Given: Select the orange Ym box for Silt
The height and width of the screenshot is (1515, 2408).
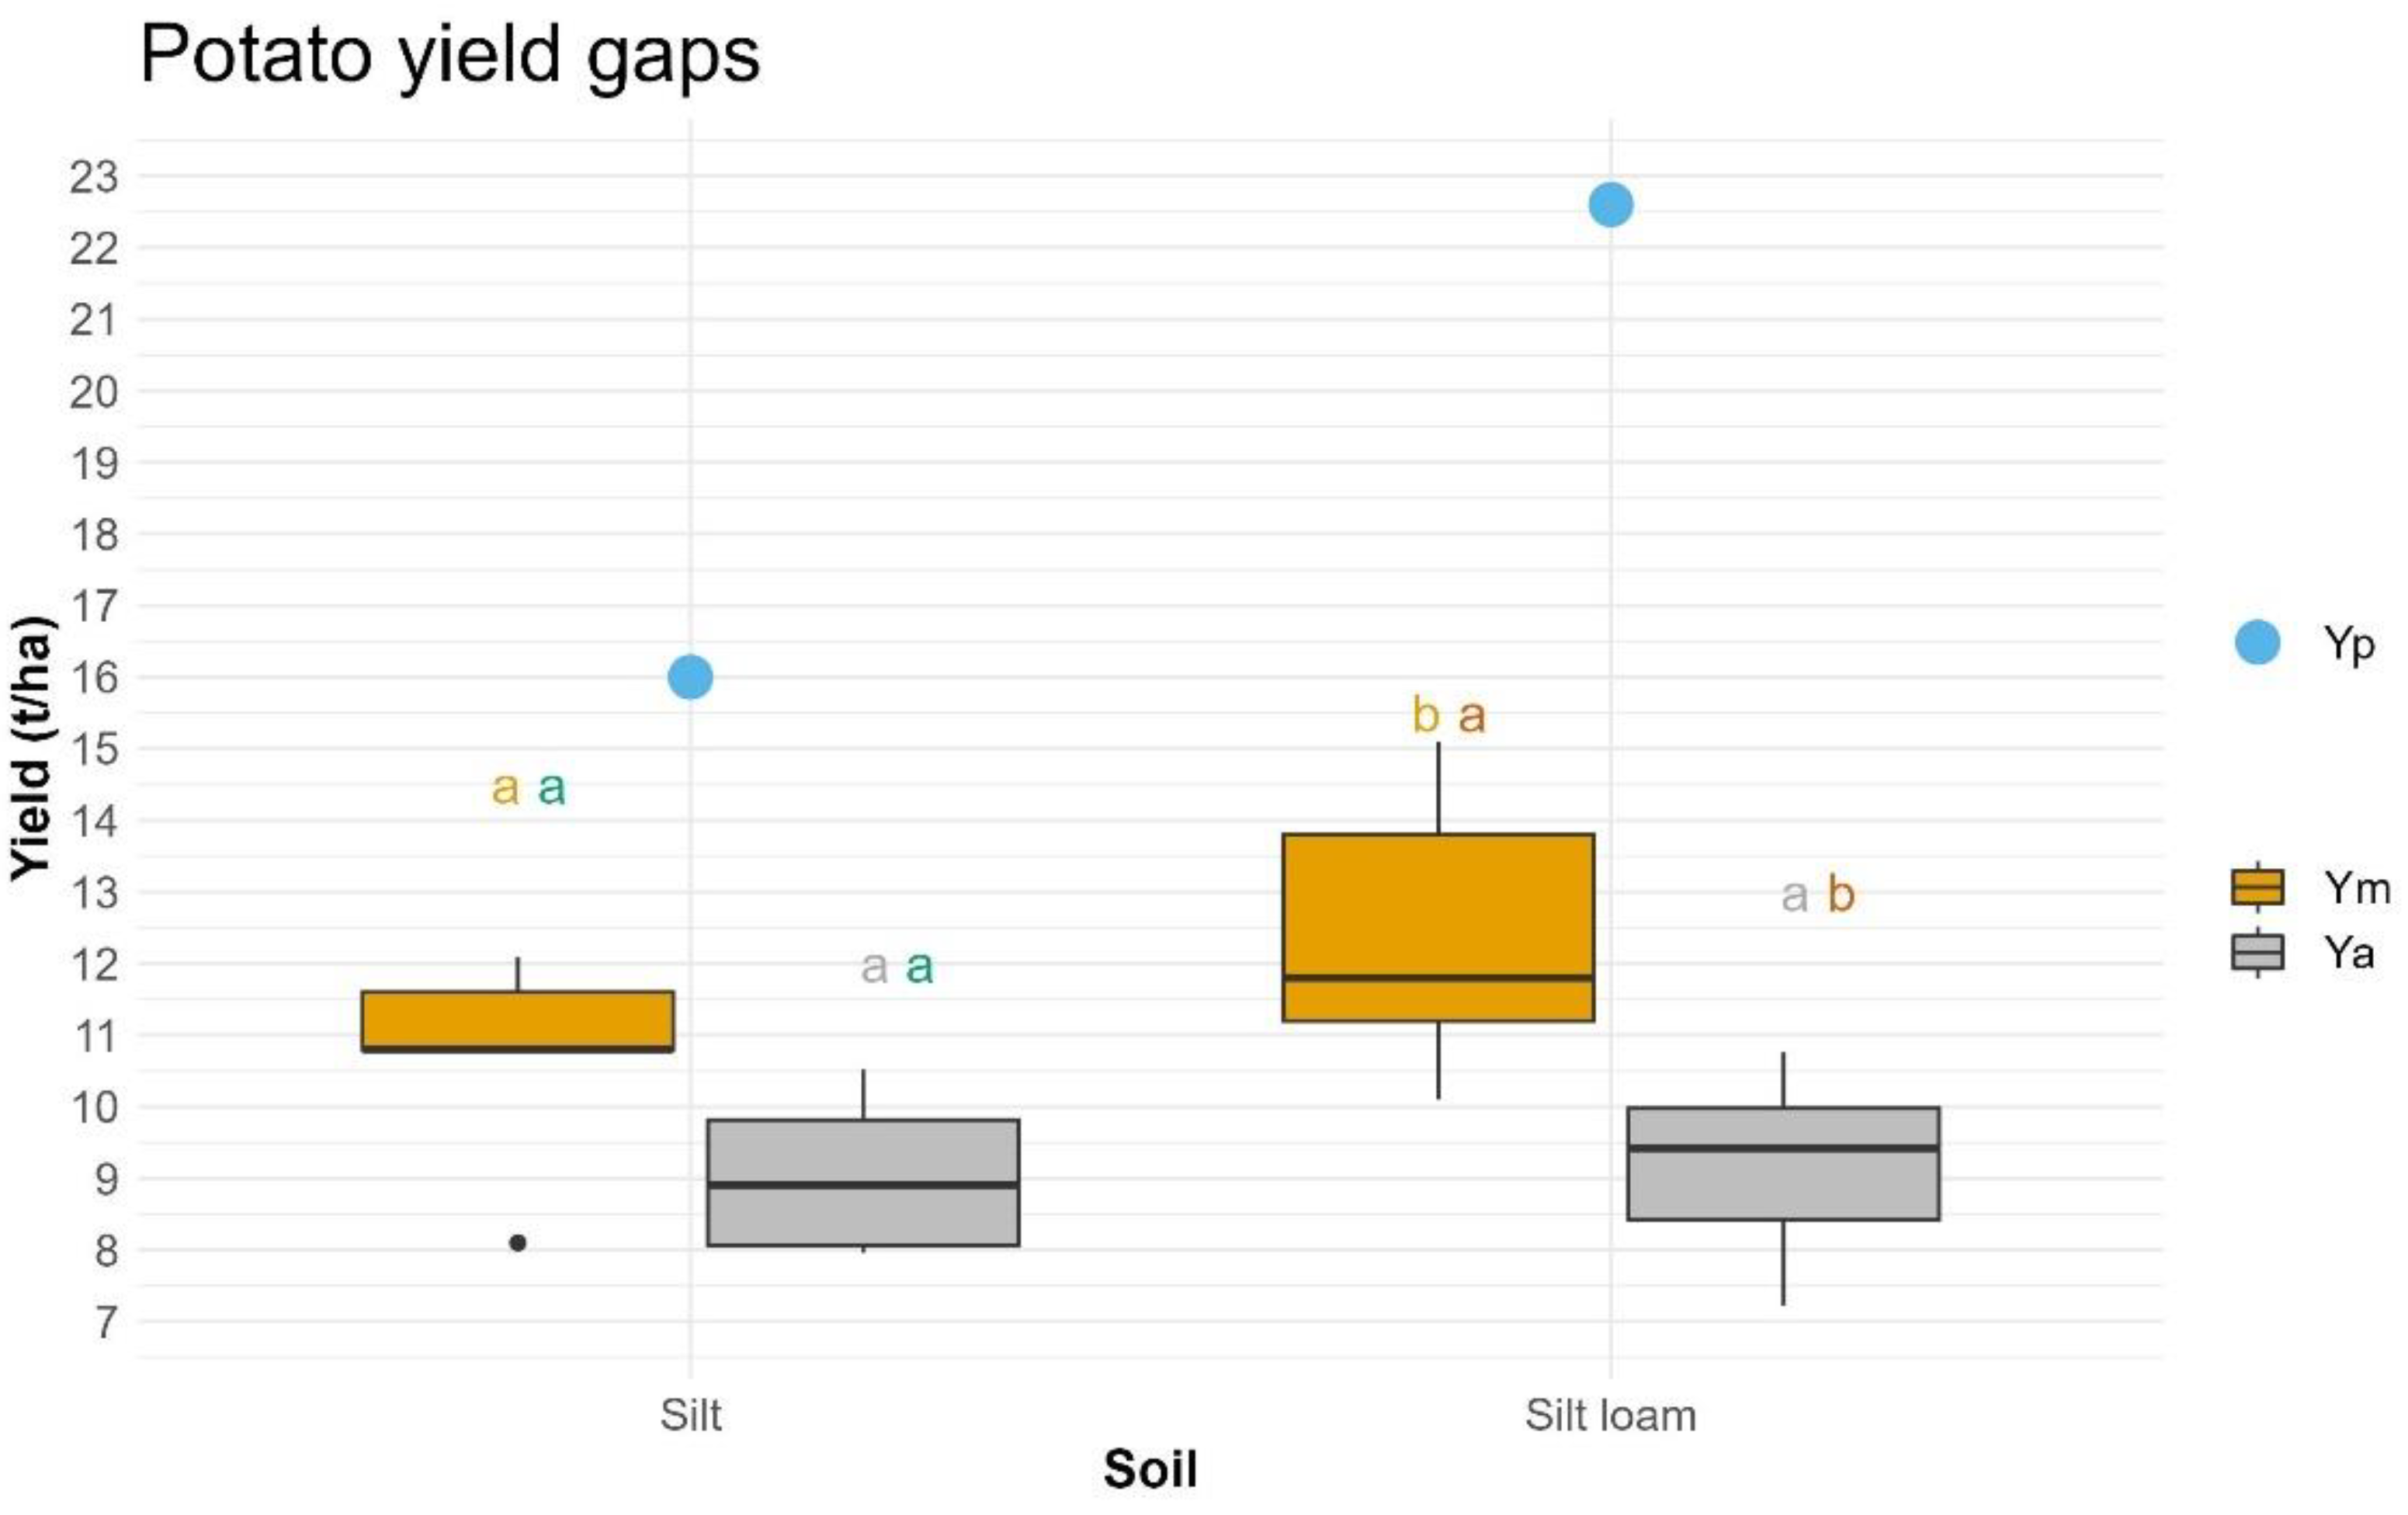Looking at the screenshot, I should [x=517, y=1020].
